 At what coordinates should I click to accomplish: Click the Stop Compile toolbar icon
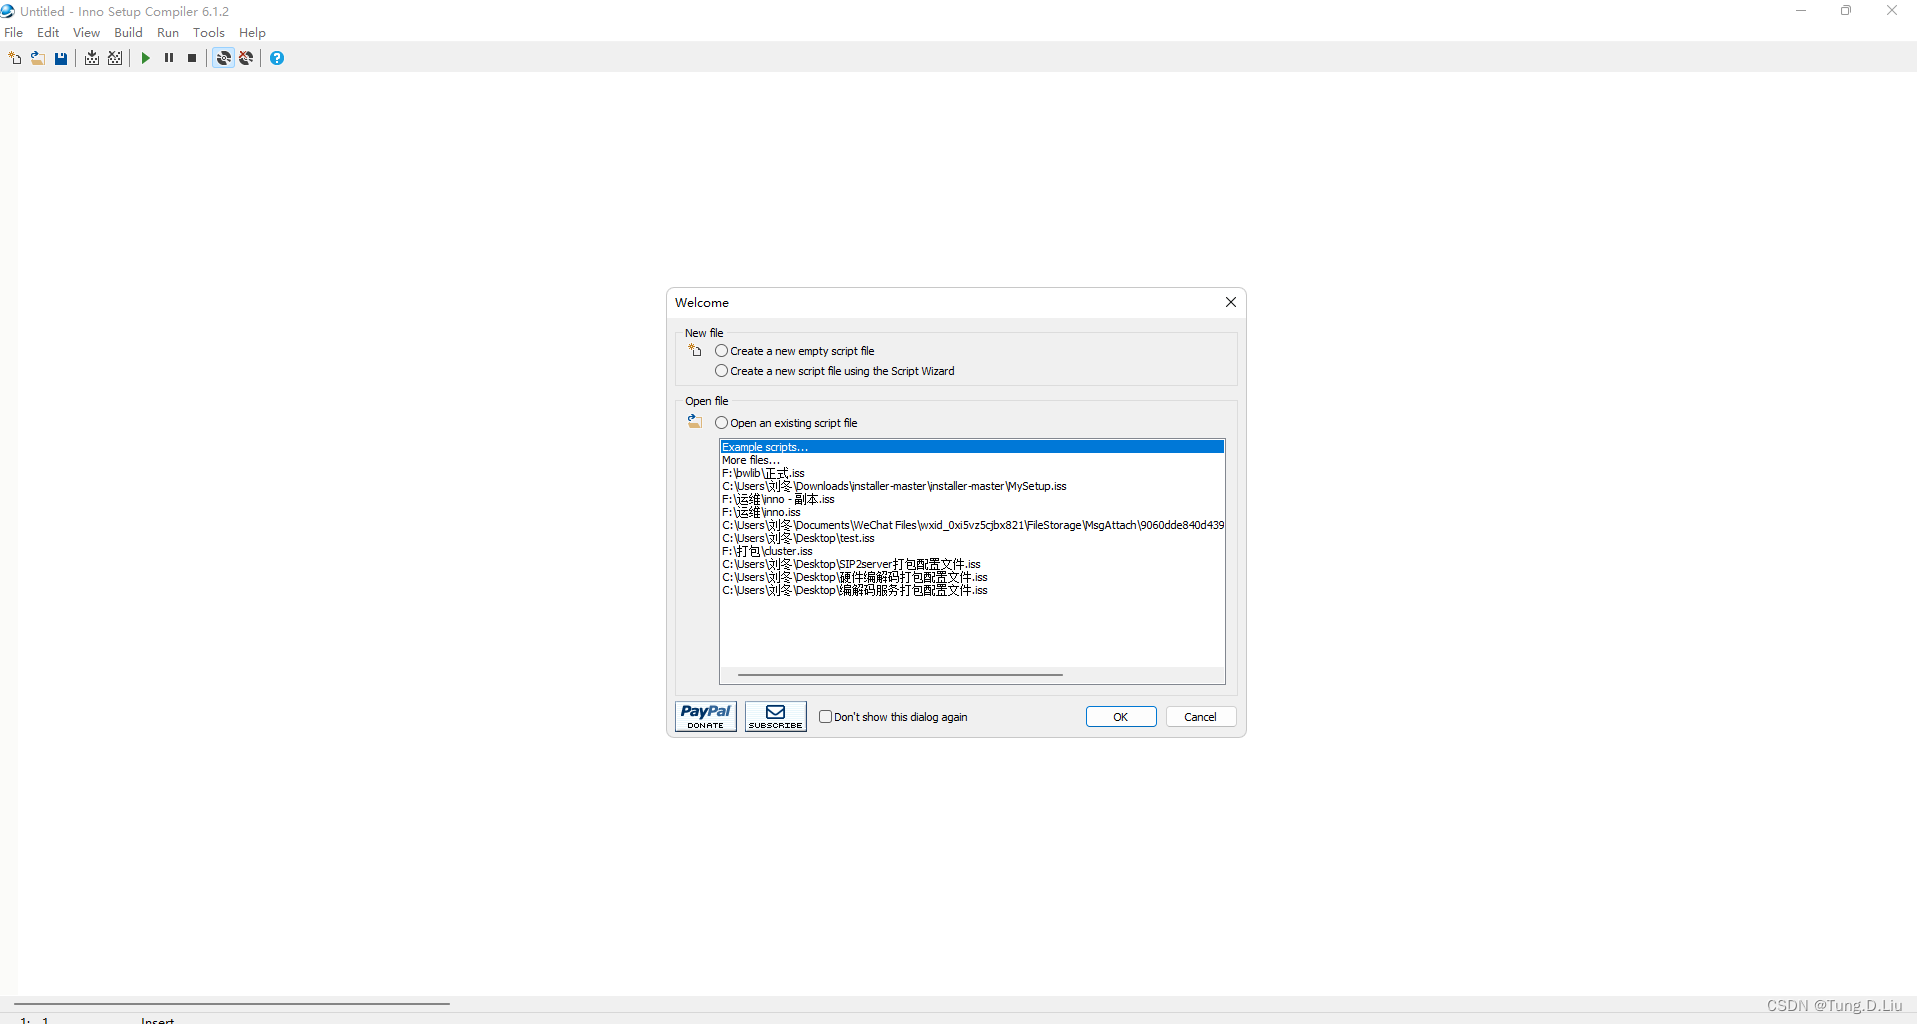coord(116,58)
